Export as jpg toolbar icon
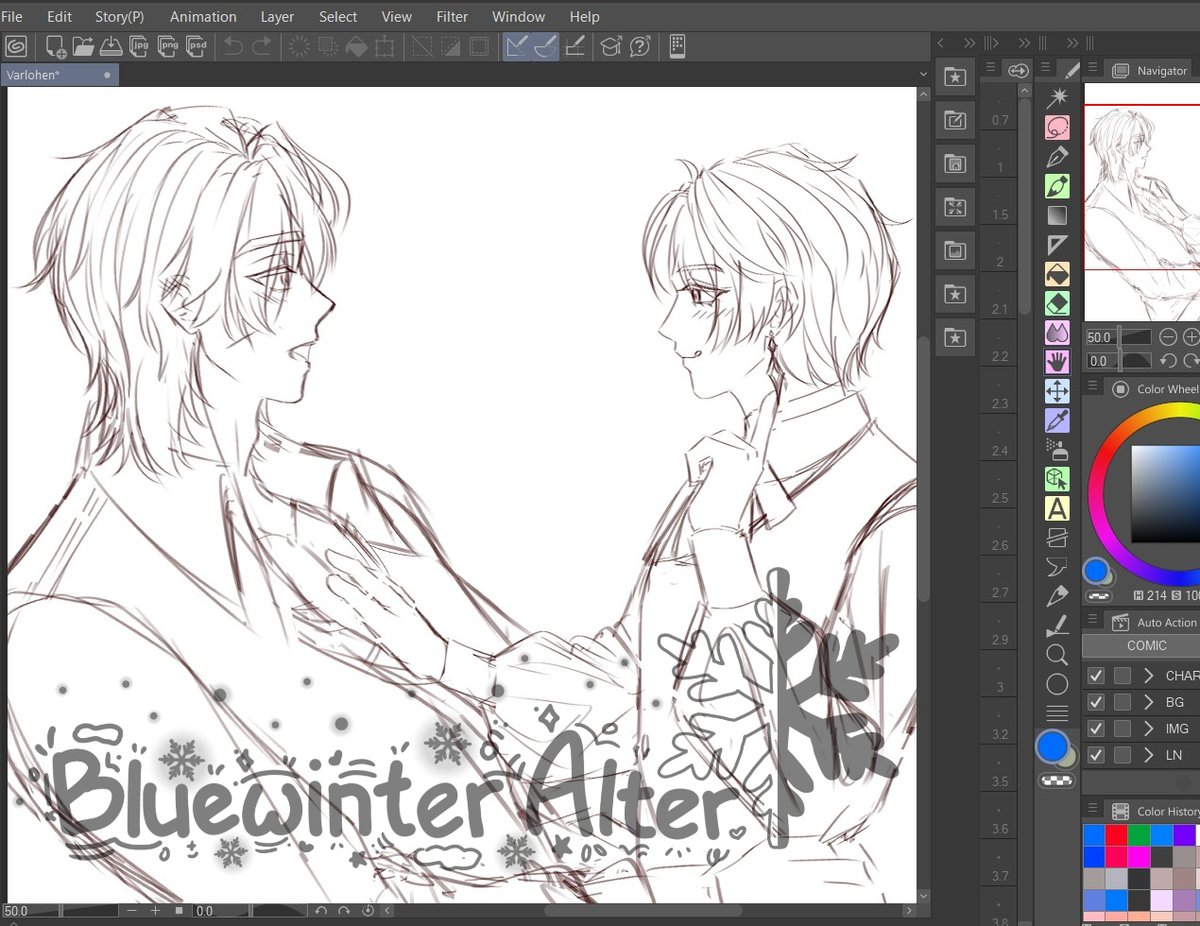This screenshot has width=1200, height=926. coord(140,46)
